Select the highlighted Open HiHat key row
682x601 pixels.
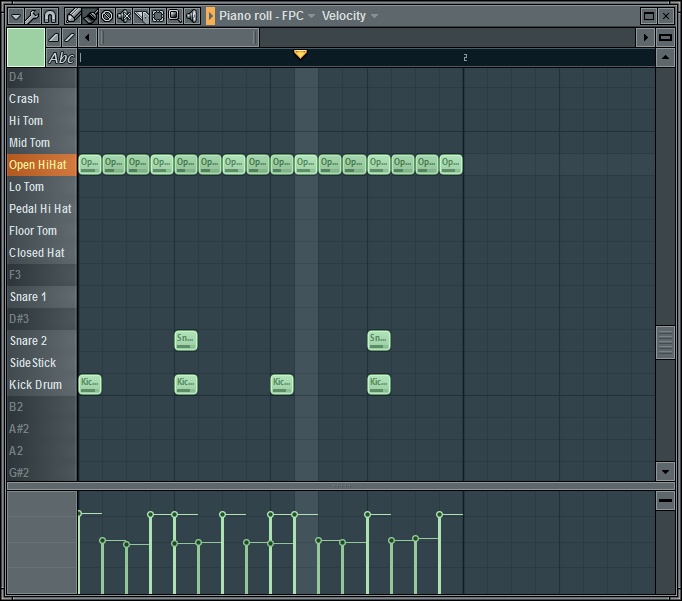(x=42, y=165)
